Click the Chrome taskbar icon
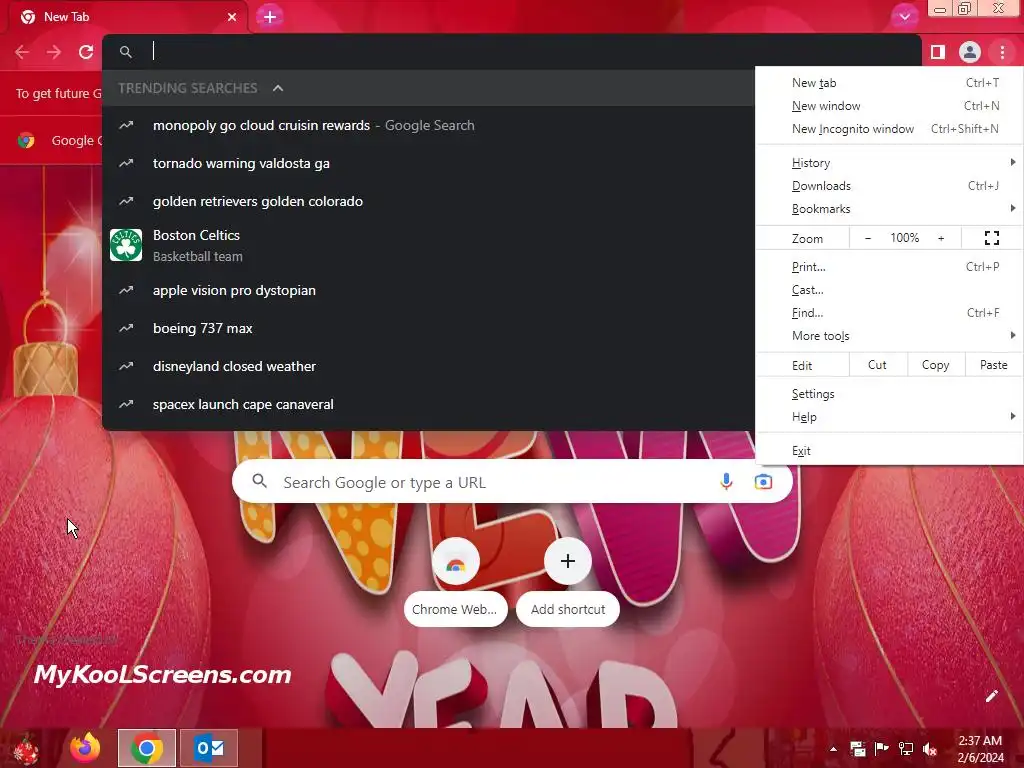Image resolution: width=1024 pixels, height=768 pixels. pos(147,748)
